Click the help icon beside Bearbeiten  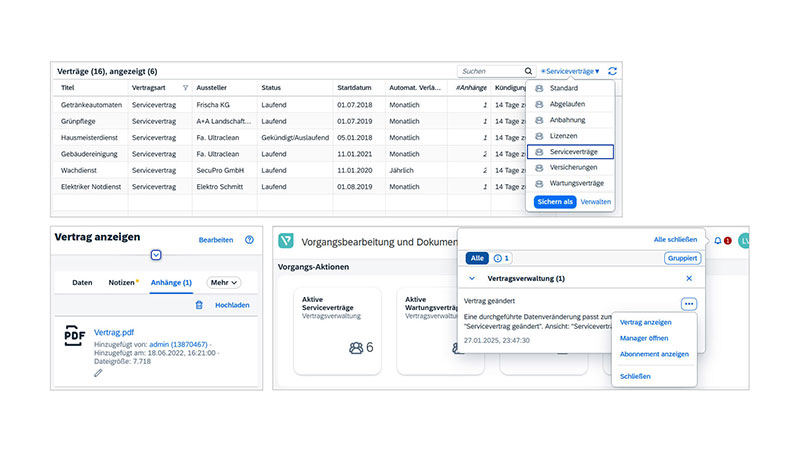pos(249,240)
